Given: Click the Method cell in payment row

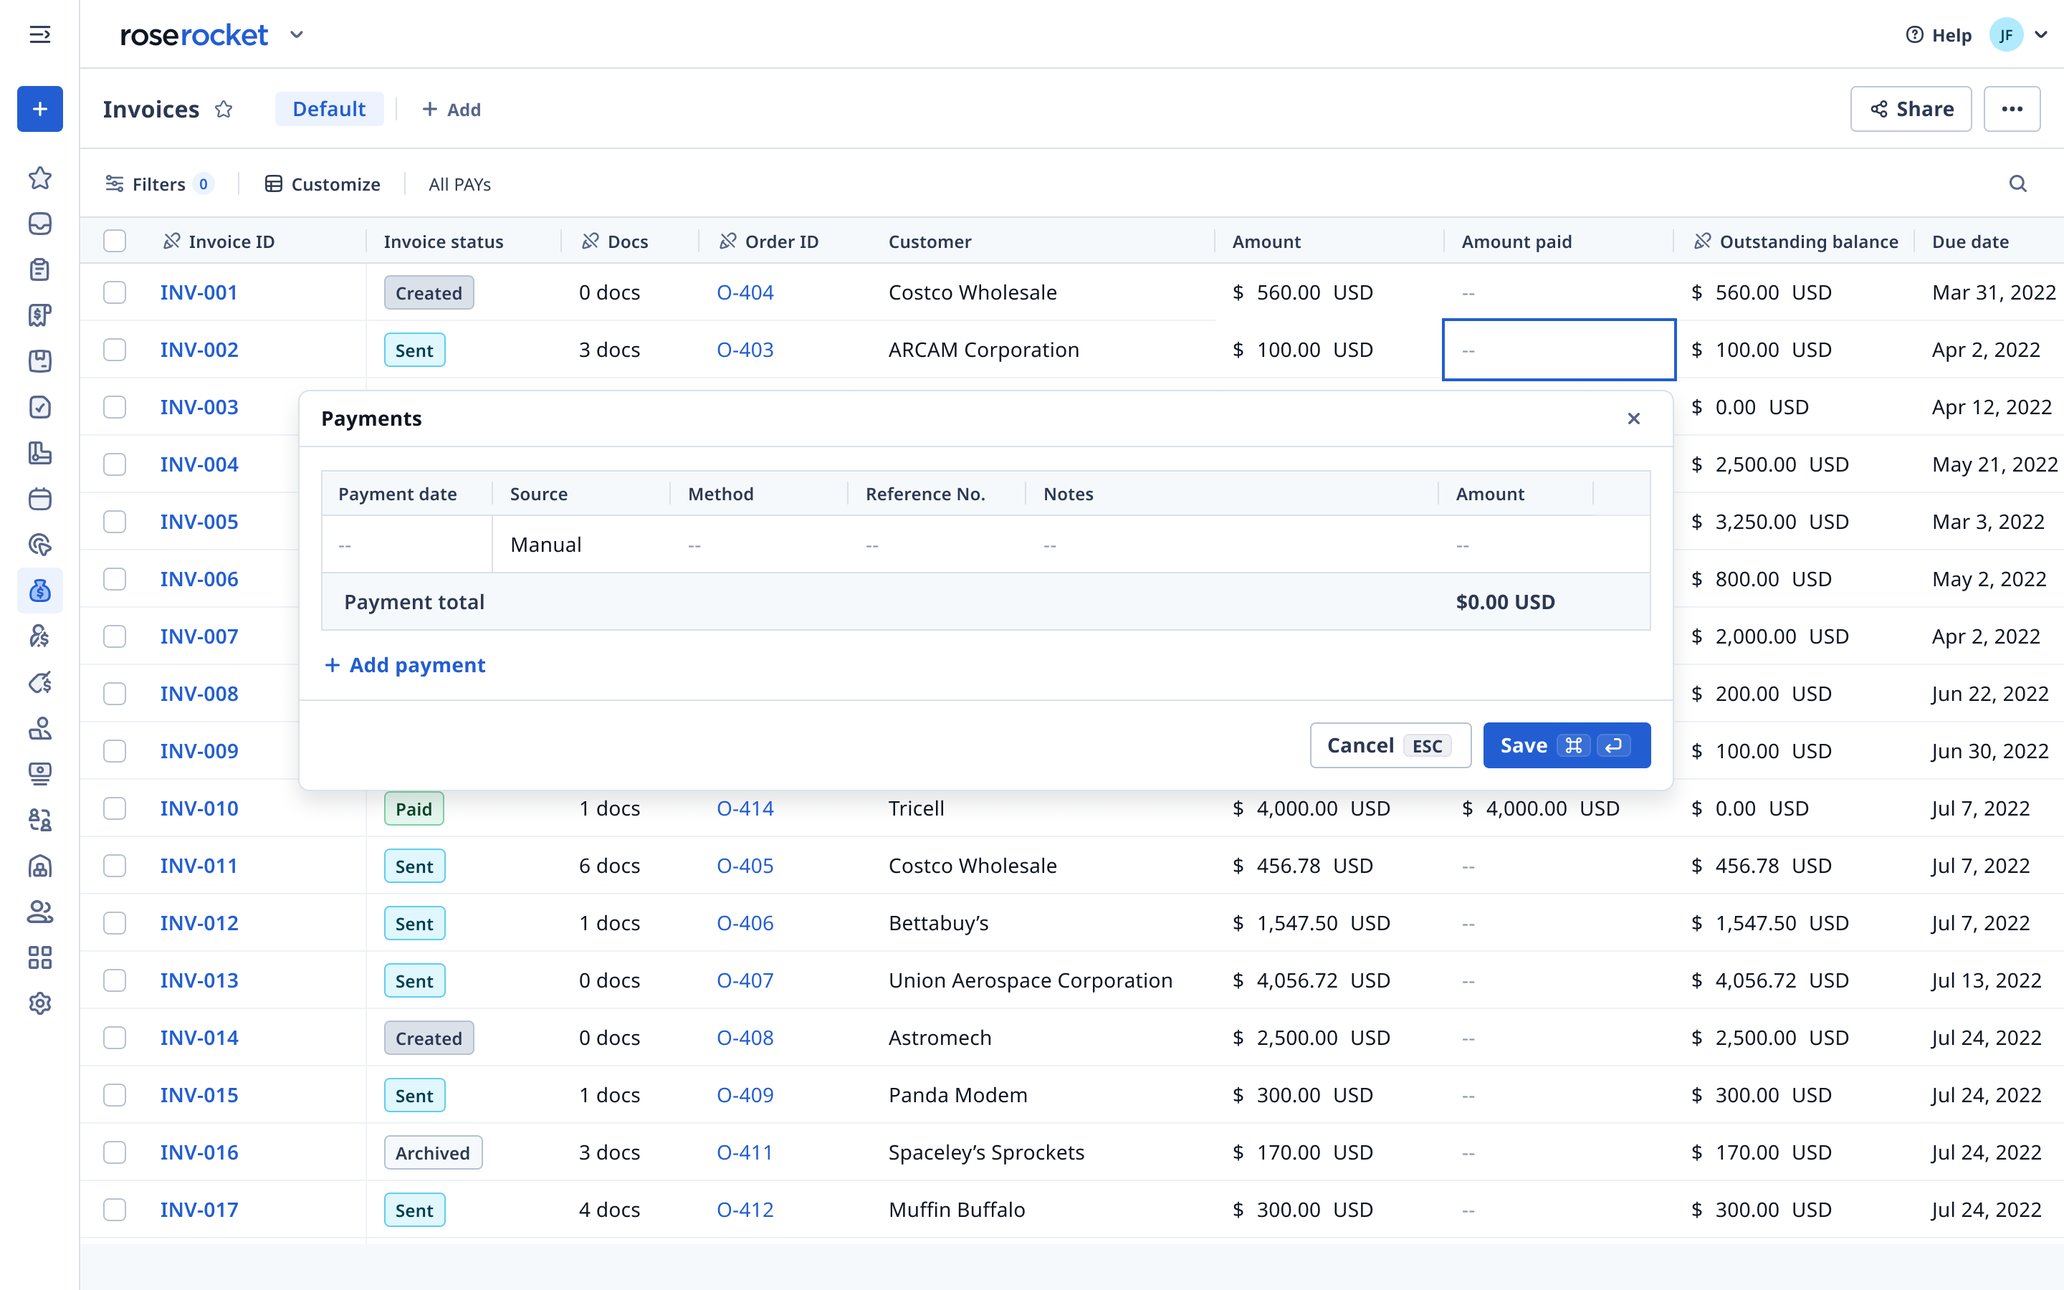Looking at the screenshot, I should 759,545.
